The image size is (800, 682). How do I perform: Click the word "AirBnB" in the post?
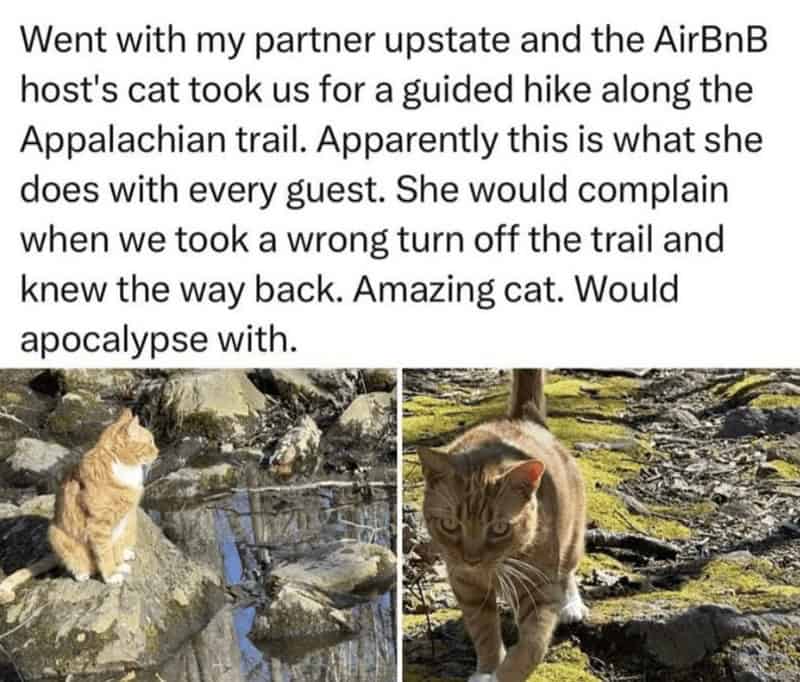tap(710, 40)
